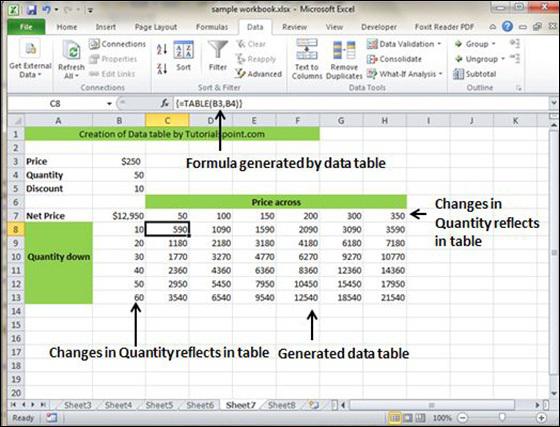This screenshot has height=427, width=560.
Task: Switch to the Formulas ribbon tab
Action: 212,27
